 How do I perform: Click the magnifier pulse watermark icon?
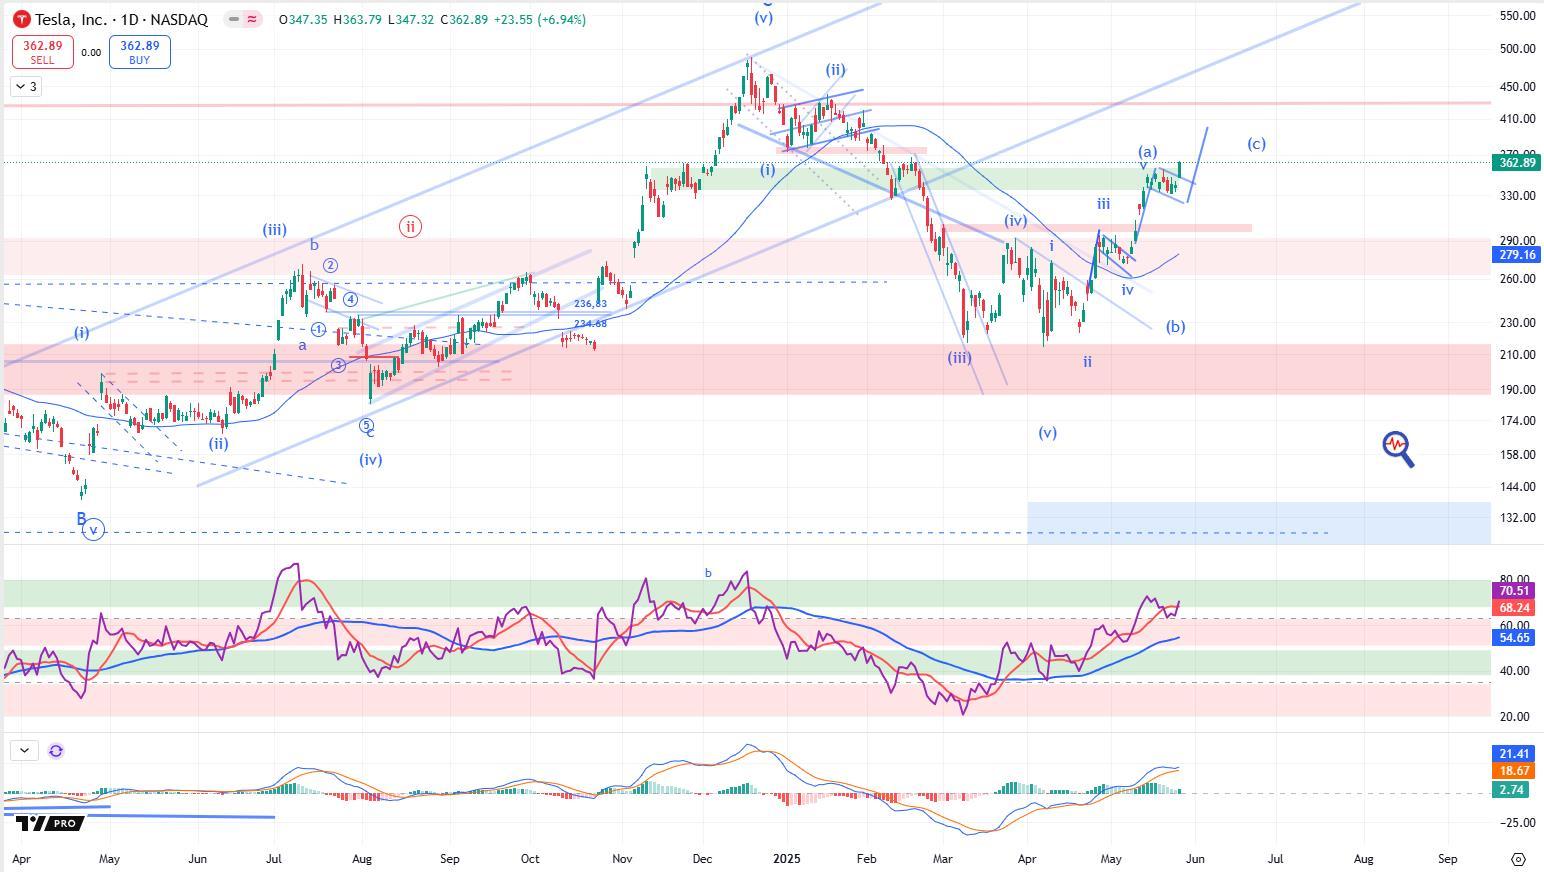[x=1397, y=448]
